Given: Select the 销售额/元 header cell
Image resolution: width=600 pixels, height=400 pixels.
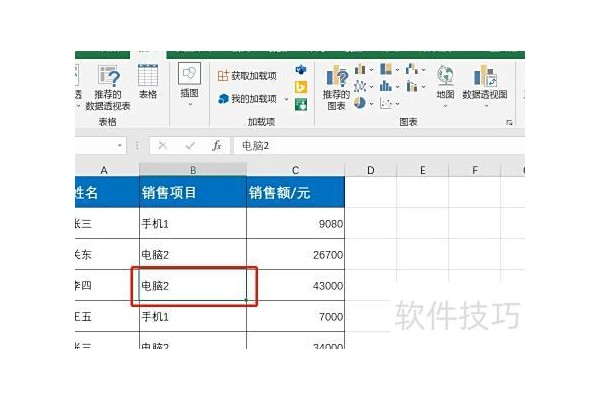Looking at the screenshot, I should pos(295,192).
